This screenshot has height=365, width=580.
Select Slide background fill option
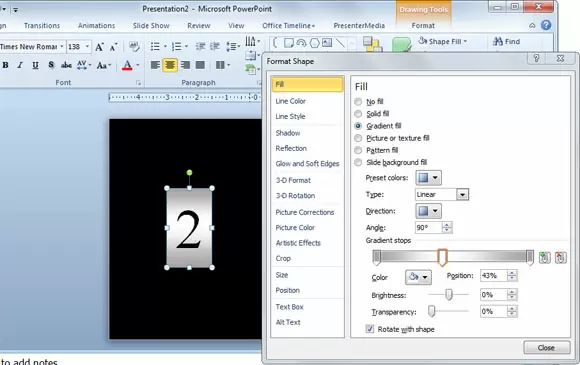click(358, 162)
